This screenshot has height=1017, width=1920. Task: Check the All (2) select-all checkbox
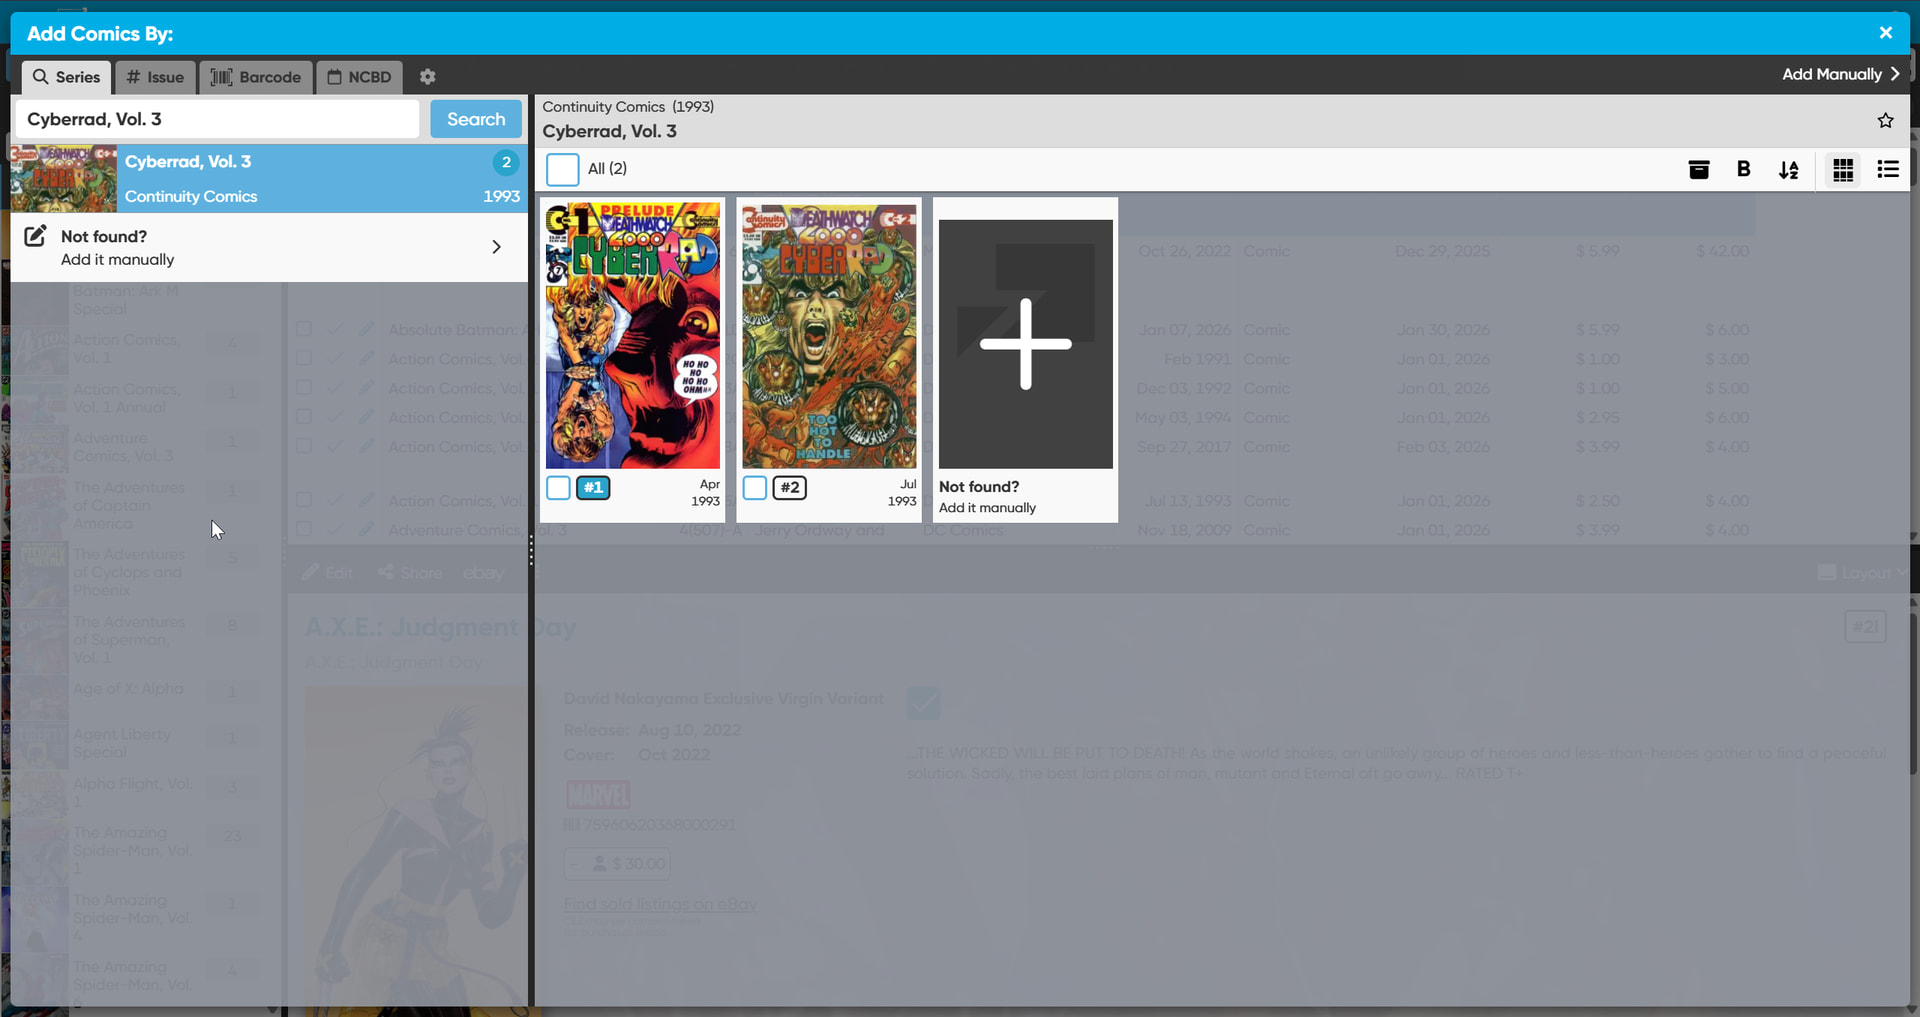562,169
